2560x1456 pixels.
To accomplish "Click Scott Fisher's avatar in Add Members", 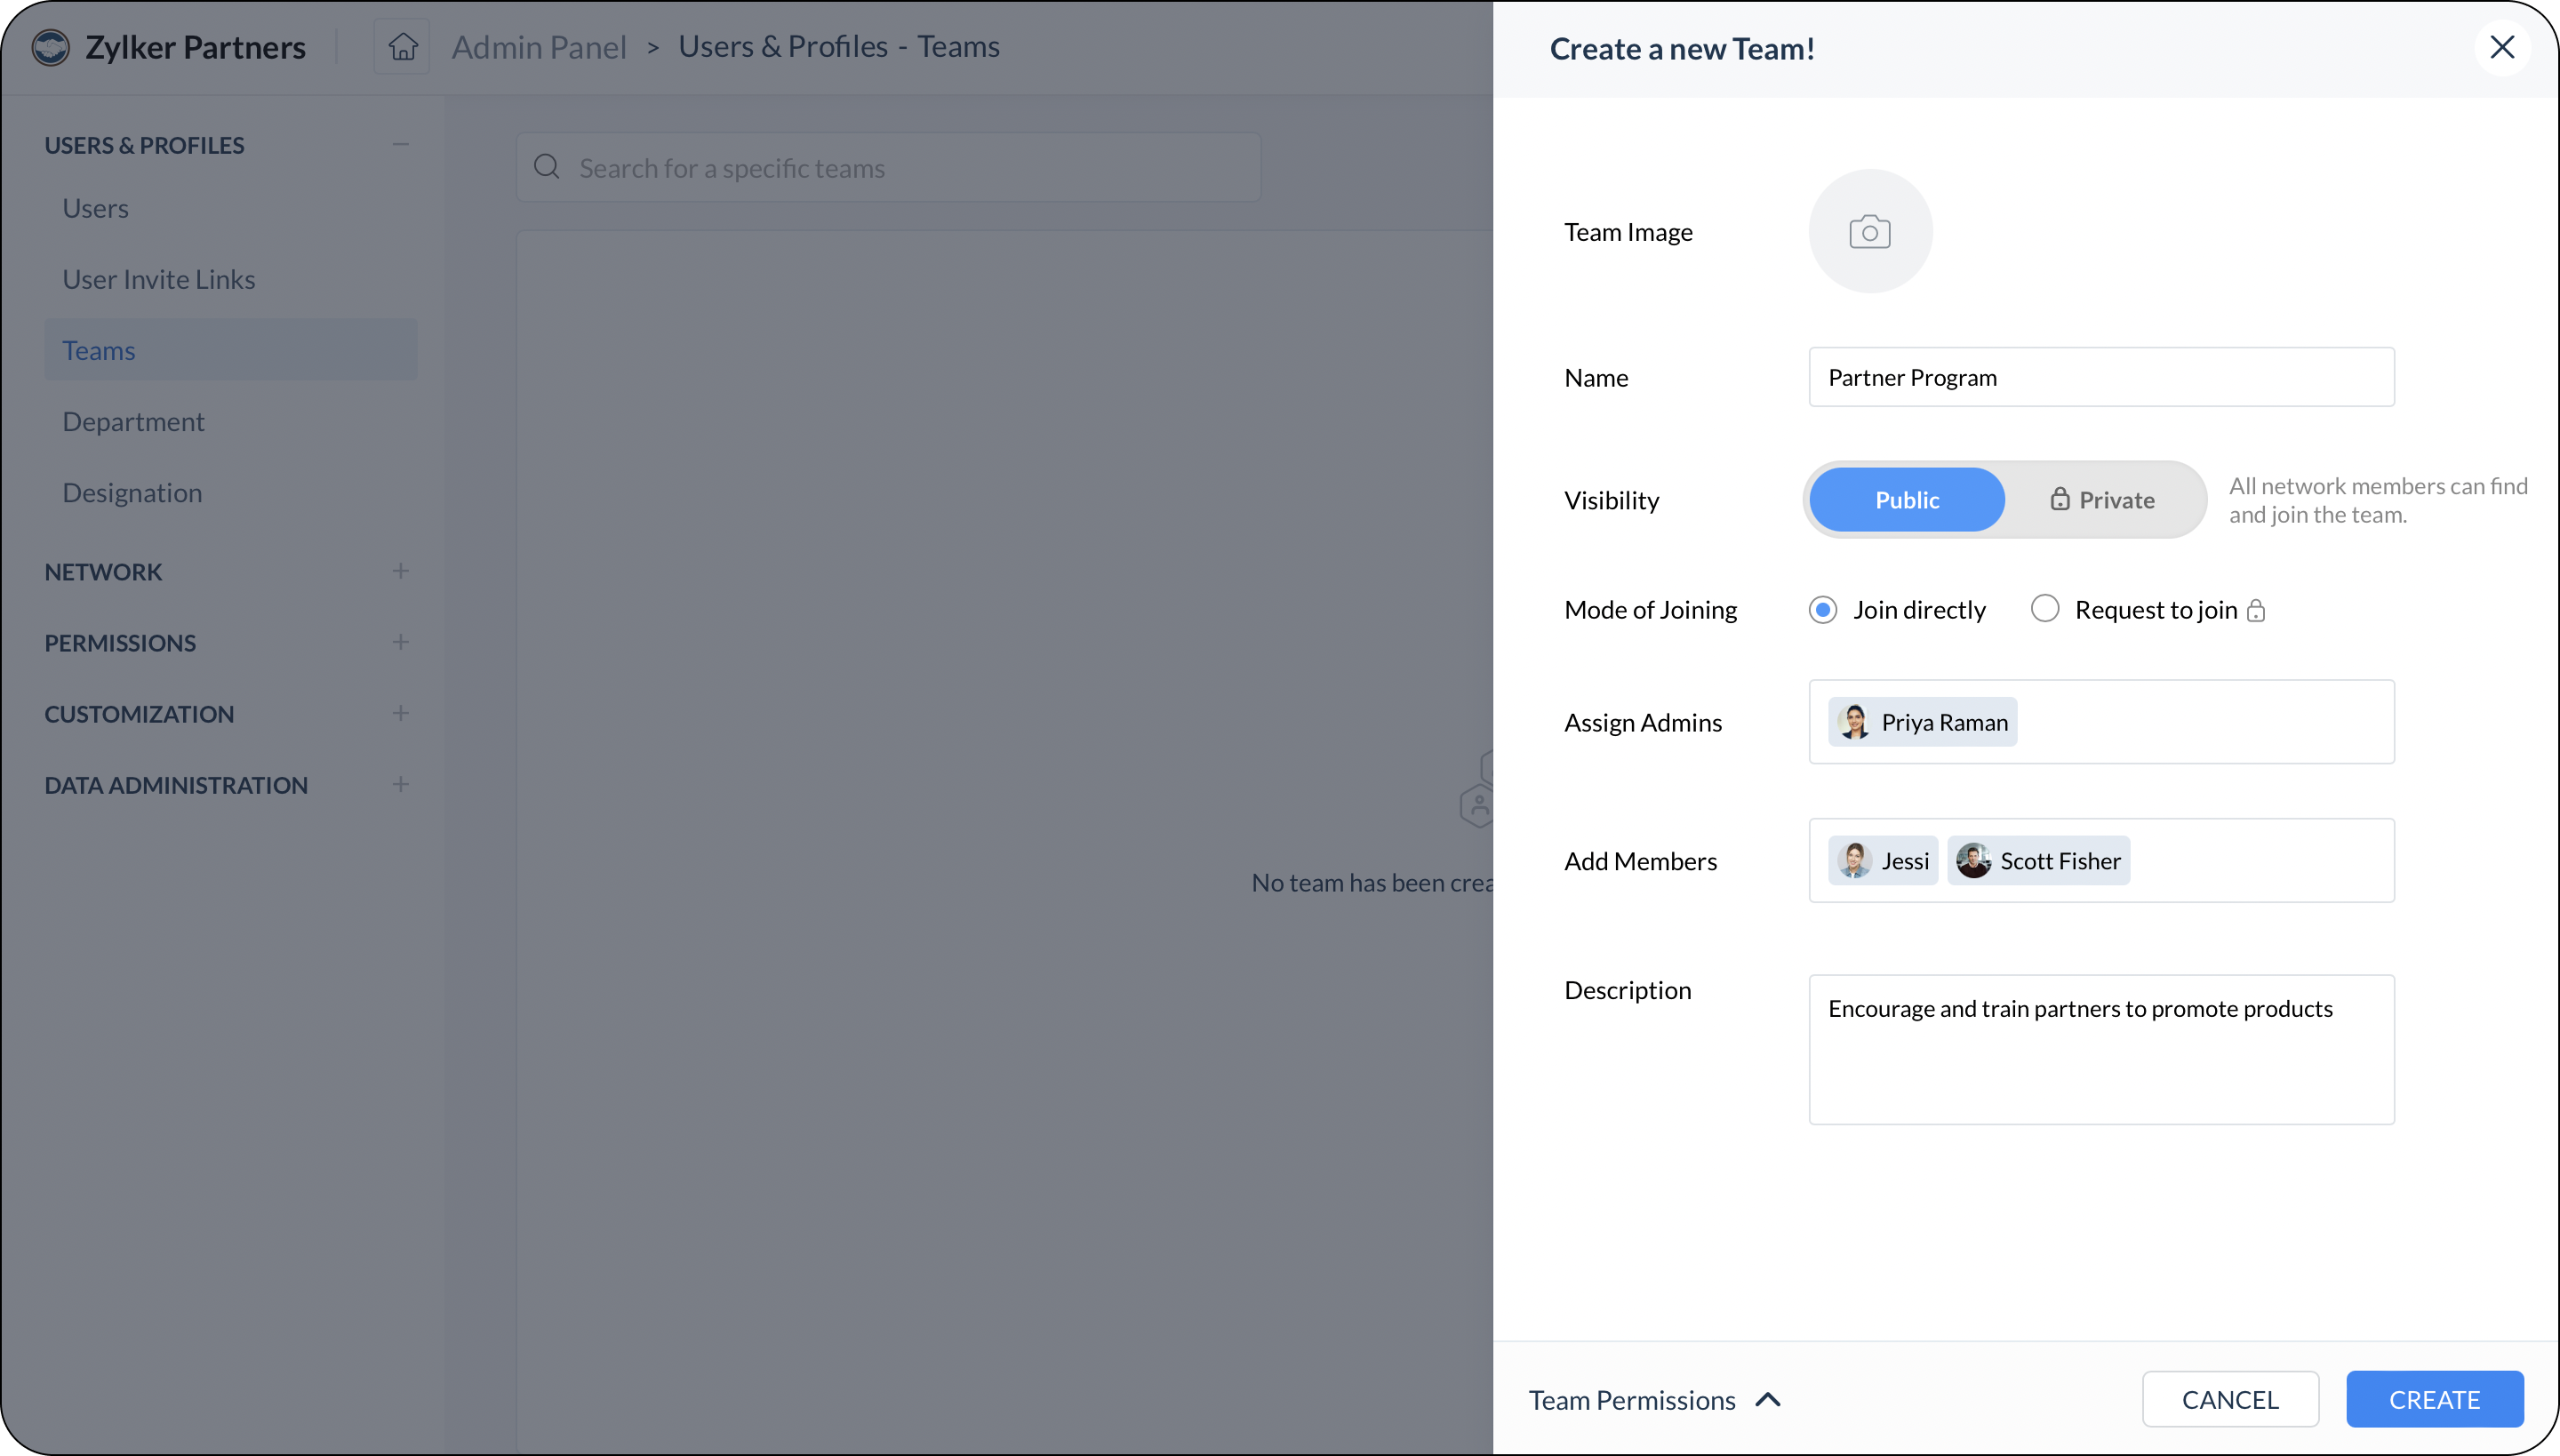I will 1973,861.
